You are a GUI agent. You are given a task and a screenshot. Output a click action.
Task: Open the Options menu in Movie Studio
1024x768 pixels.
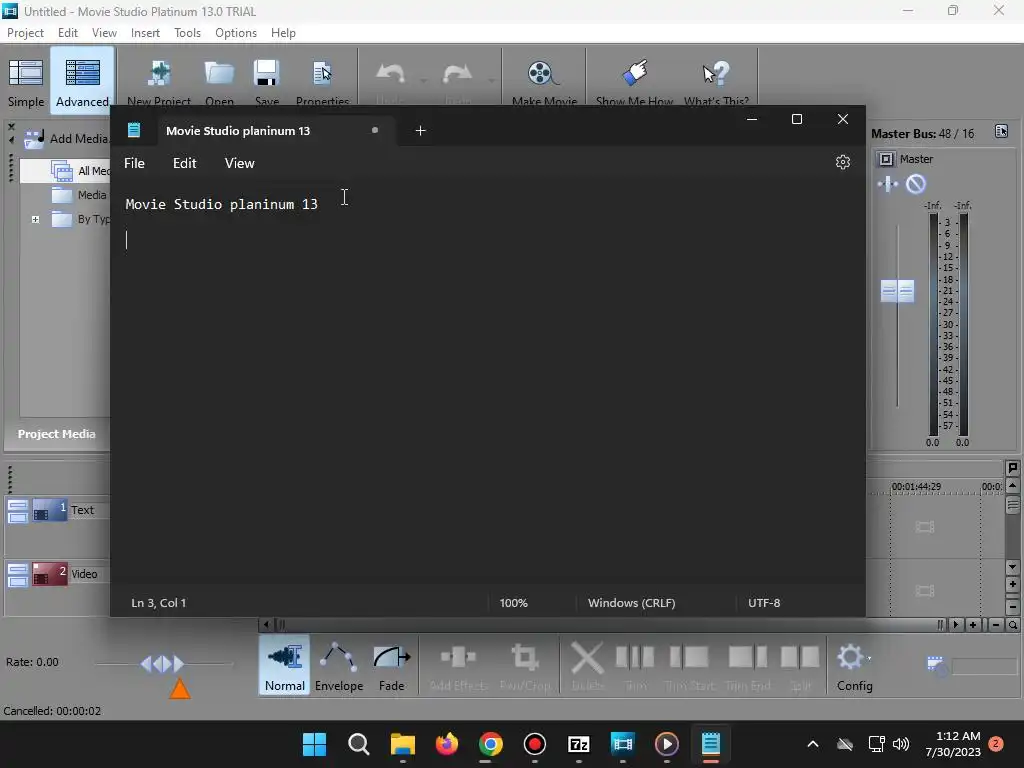pos(236,33)
